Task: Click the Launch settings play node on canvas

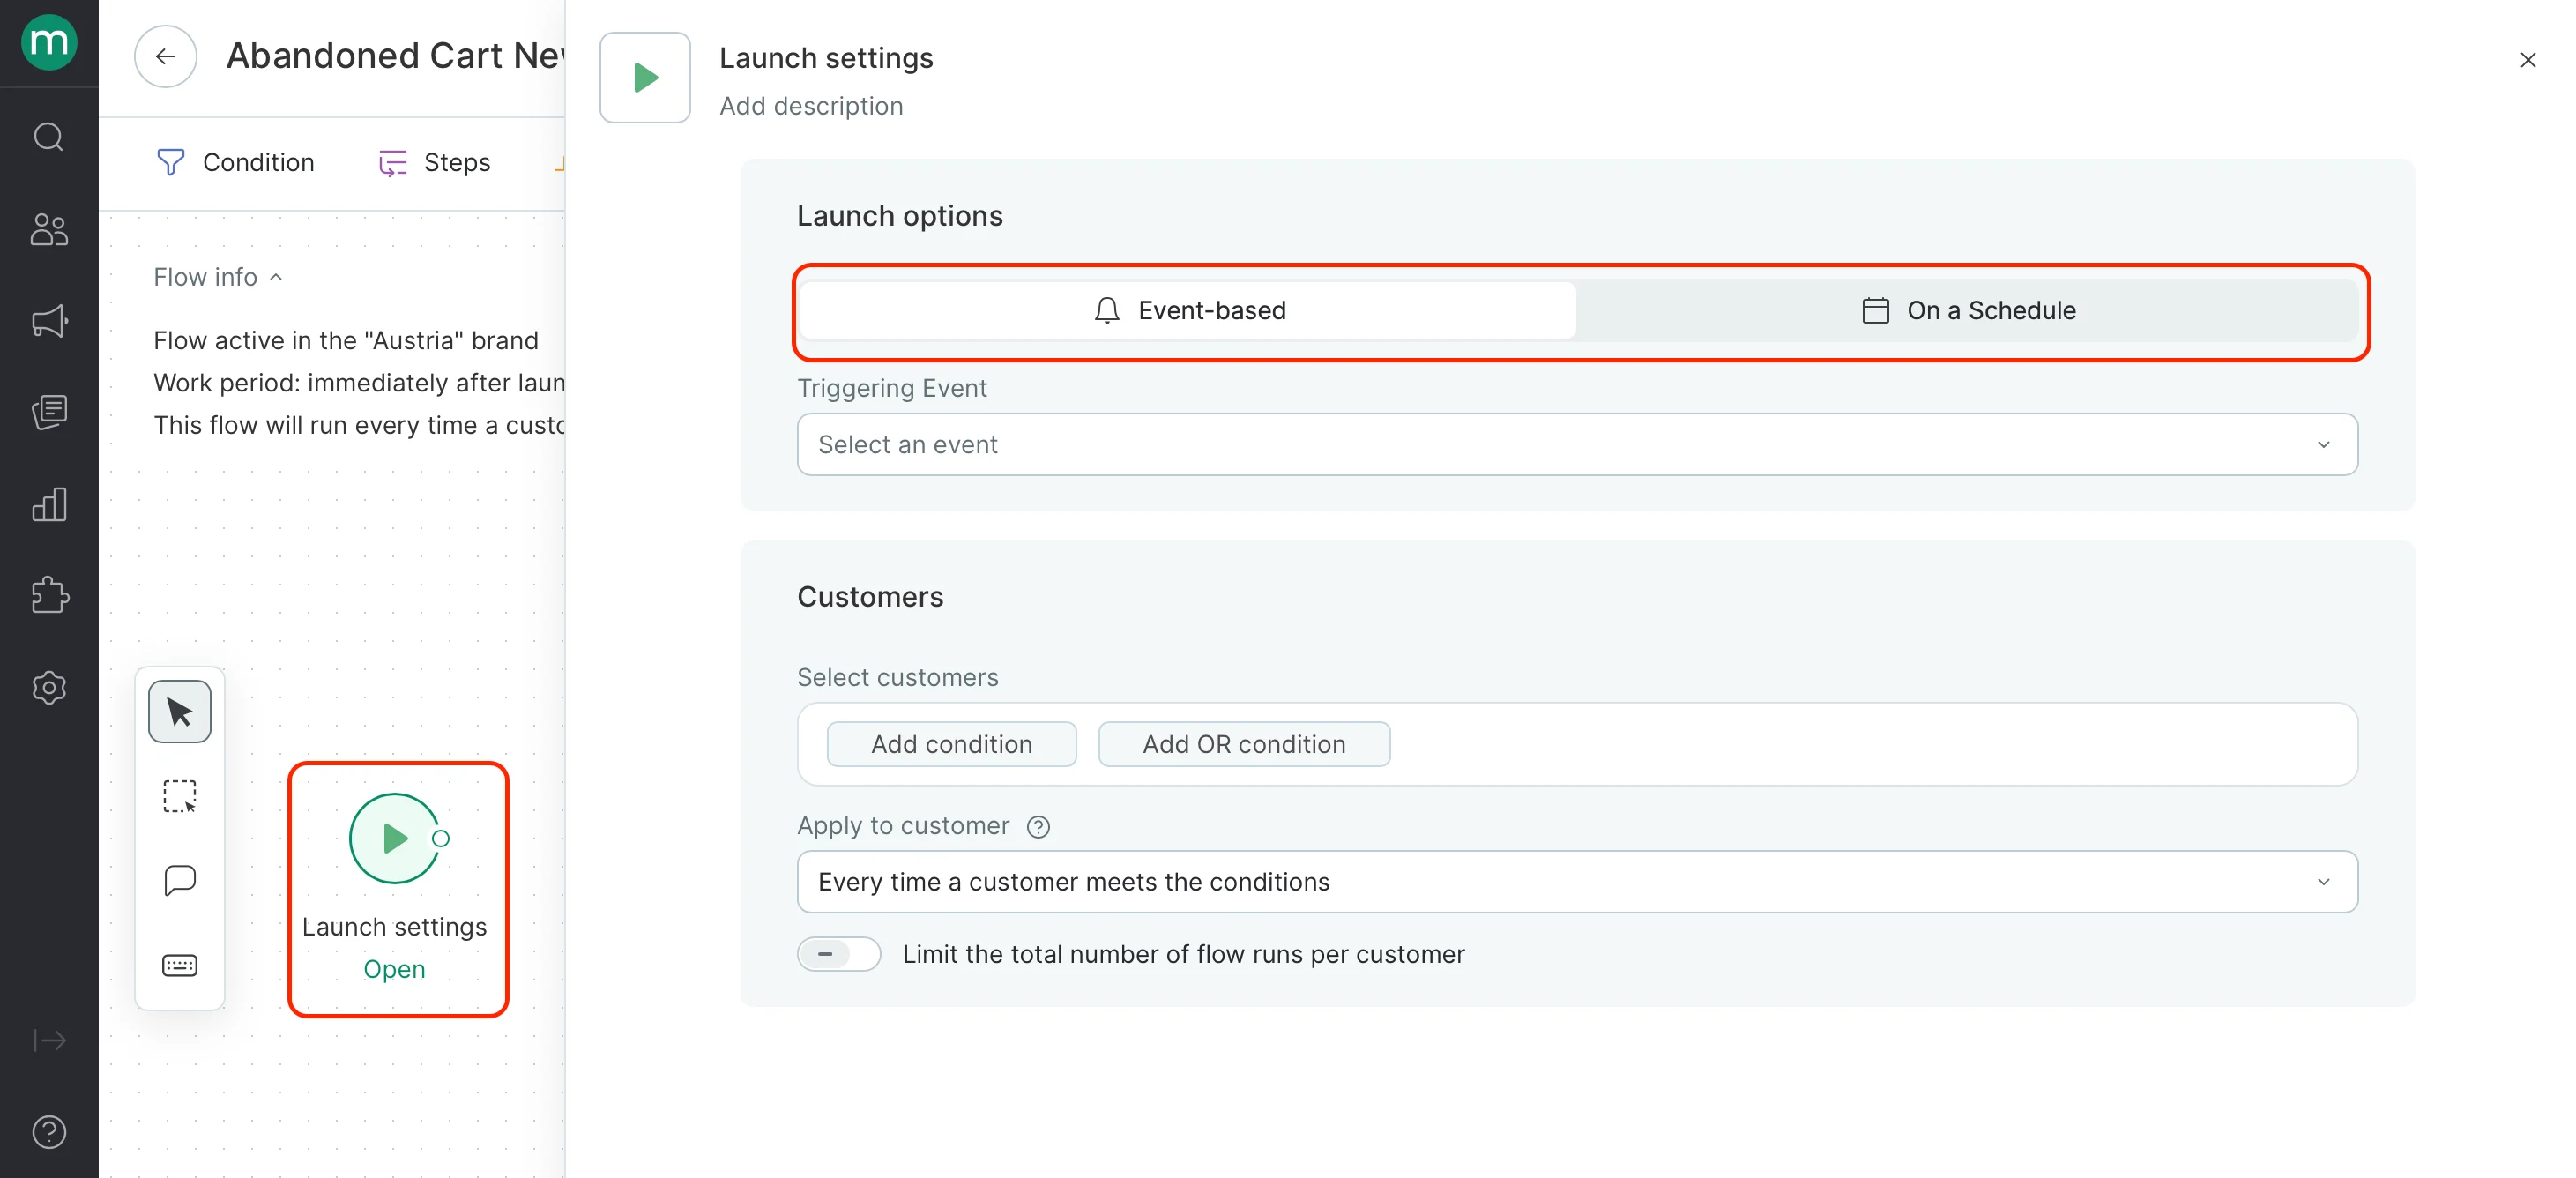Action: pyautogui.click(x=394, y=838)
